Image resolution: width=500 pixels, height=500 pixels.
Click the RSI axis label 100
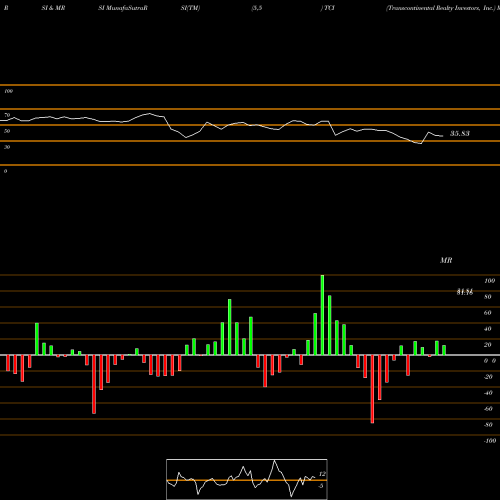click(x=8, y=91)
